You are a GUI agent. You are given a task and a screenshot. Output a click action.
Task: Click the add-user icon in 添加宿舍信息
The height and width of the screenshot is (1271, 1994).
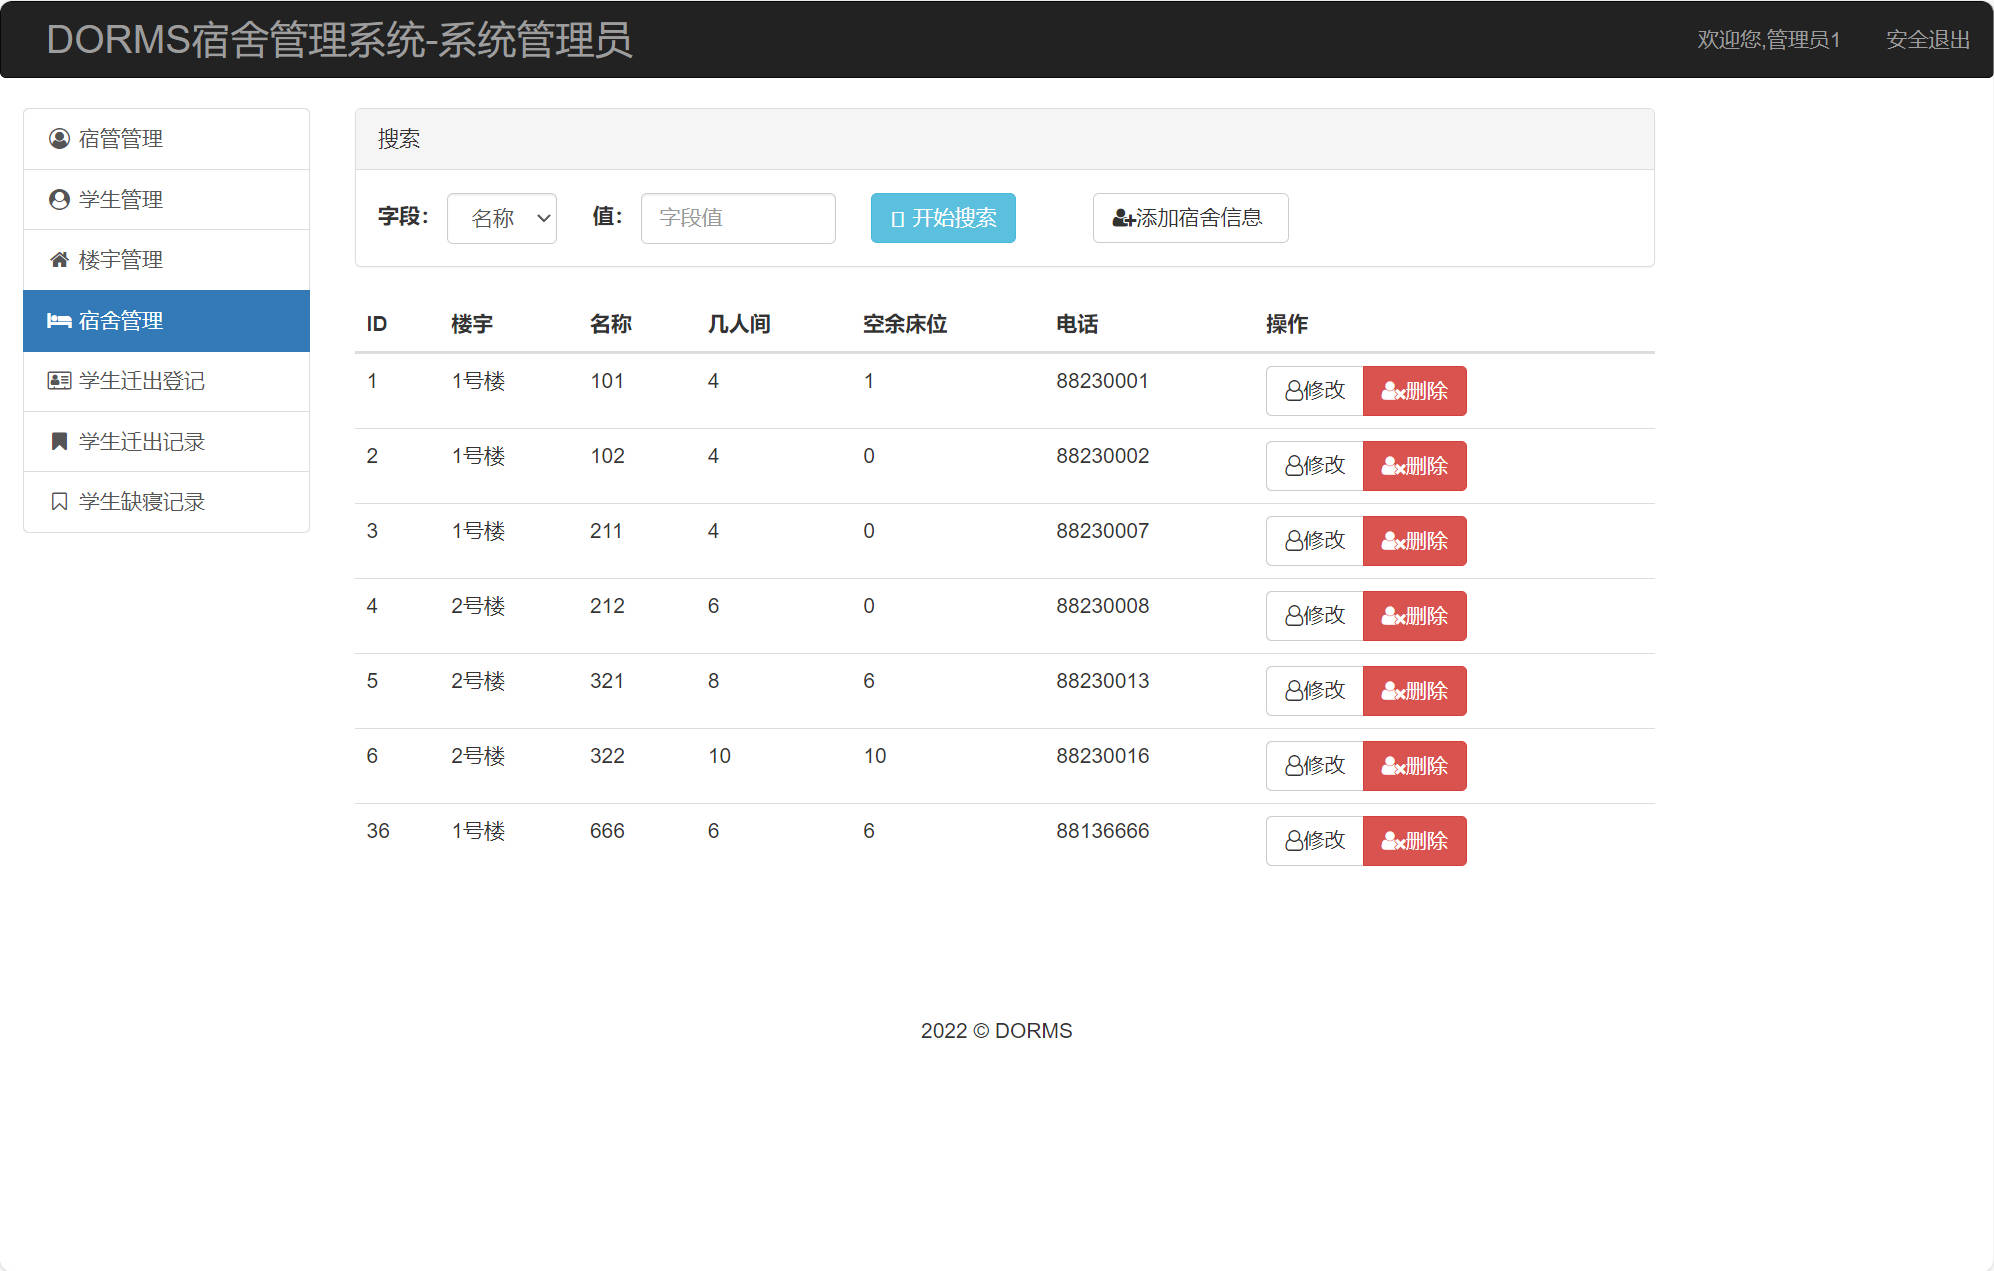click(x=1123, y=218)
